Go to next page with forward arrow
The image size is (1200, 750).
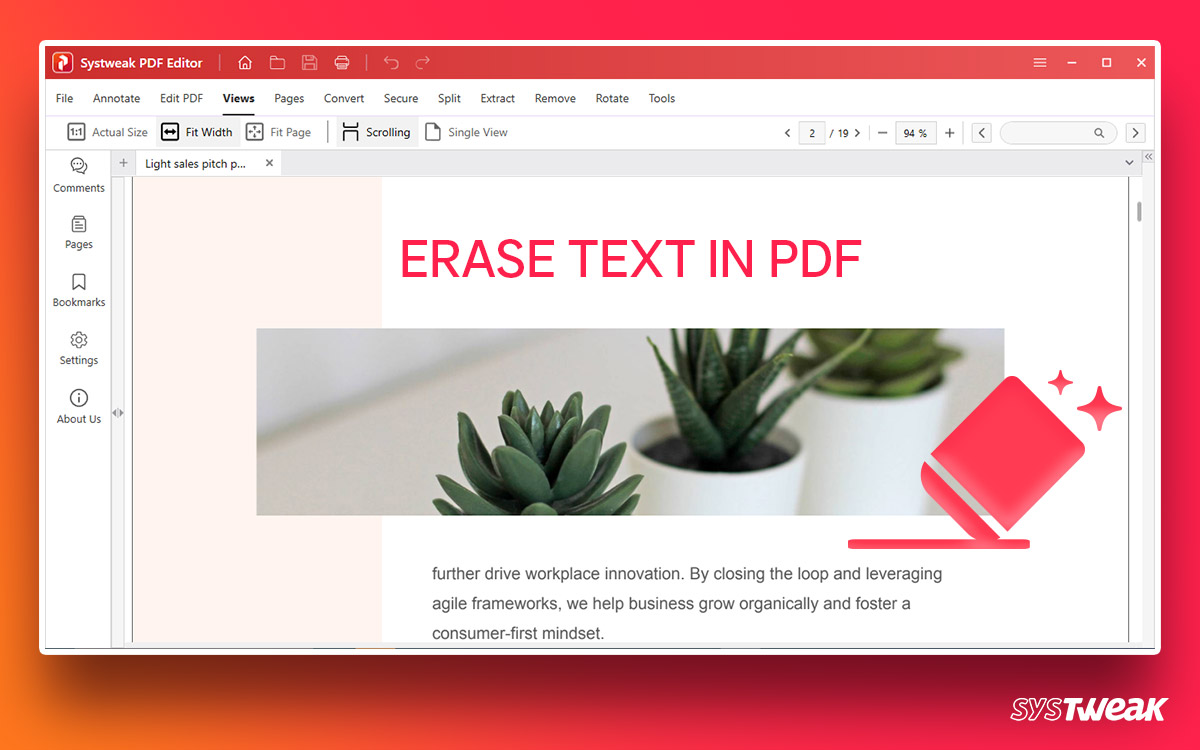(857, 132)
